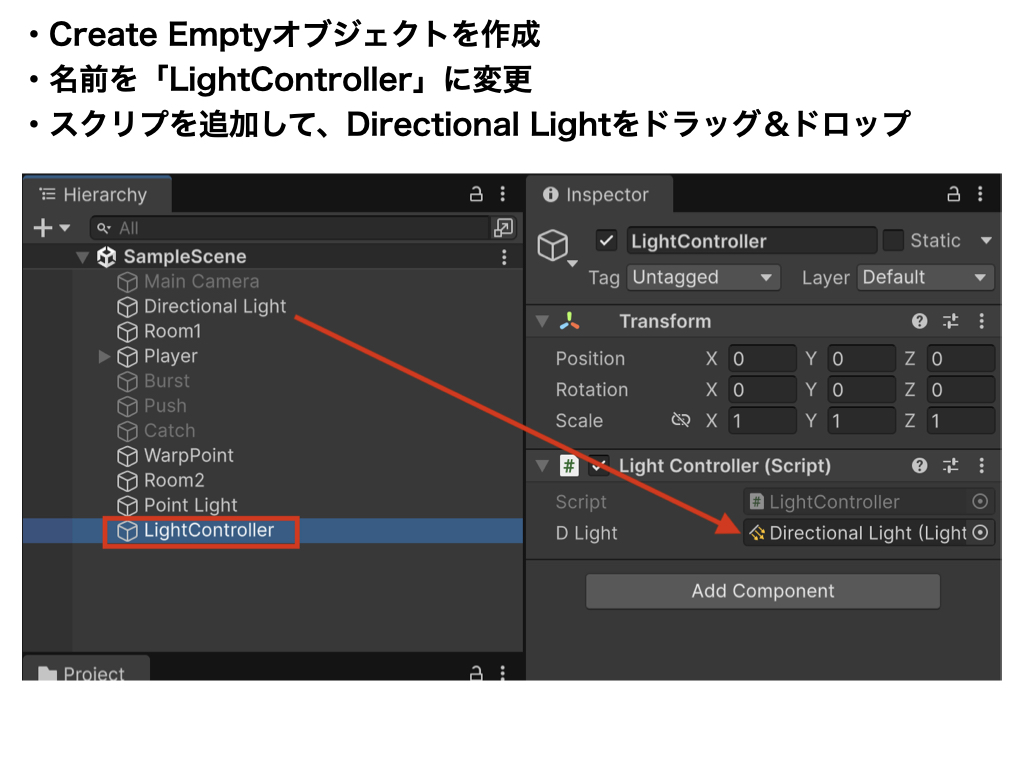Open the Layer dropdown showing Default
This screenshot has width=1024, height=768.
pos(925,277)
